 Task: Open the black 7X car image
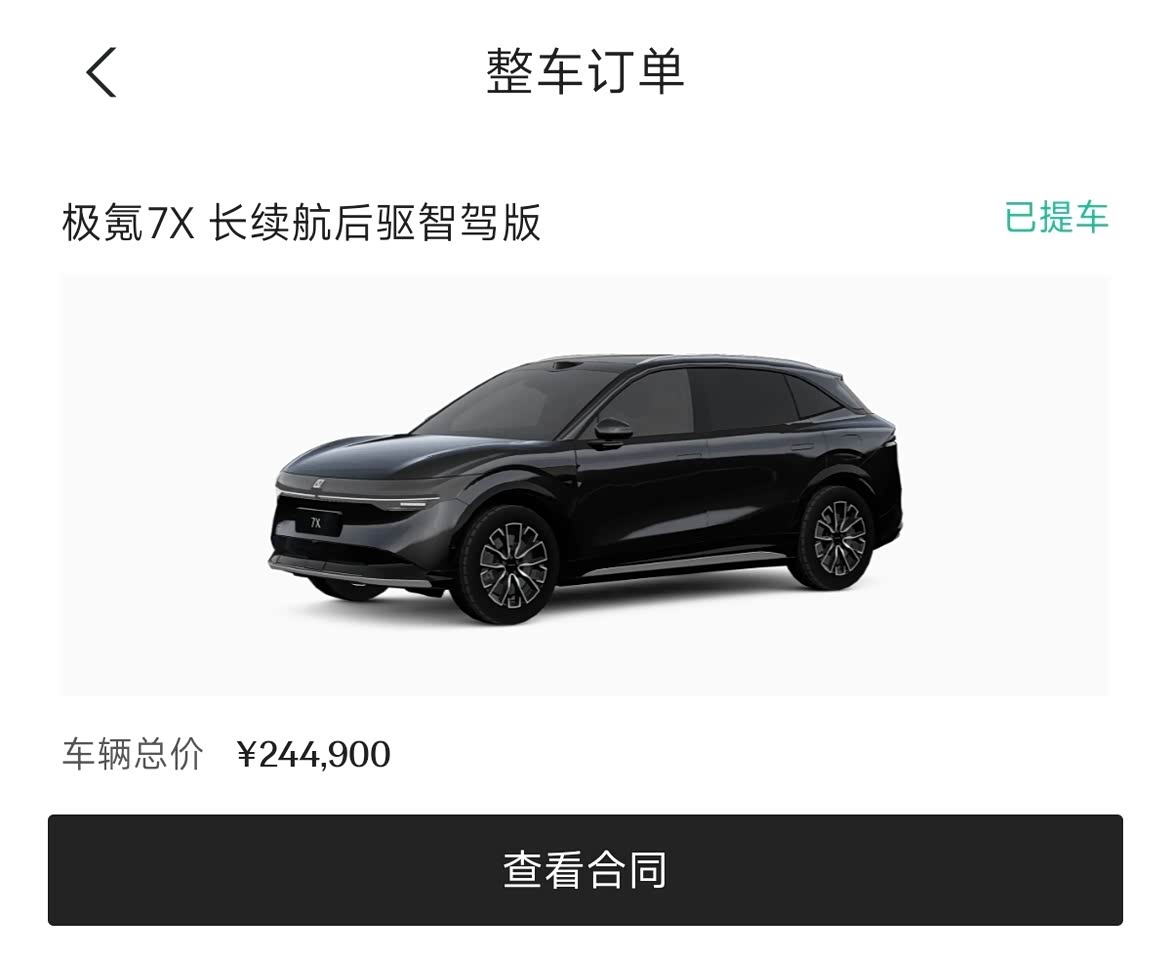coord(585,485)
